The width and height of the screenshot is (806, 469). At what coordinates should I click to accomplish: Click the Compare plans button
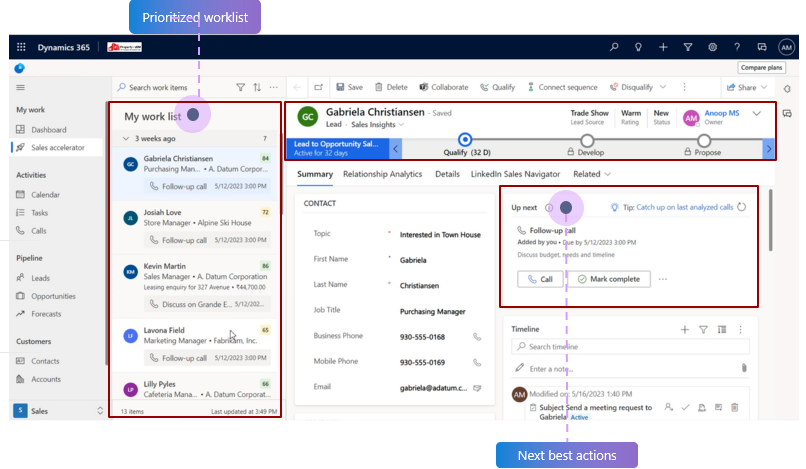(x=761, y=67)
